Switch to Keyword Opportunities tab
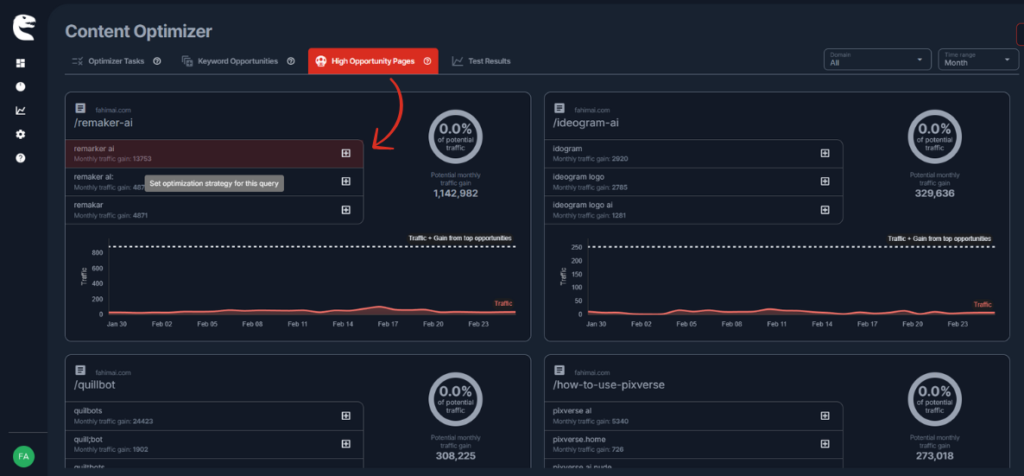 [x=238, y=61]
